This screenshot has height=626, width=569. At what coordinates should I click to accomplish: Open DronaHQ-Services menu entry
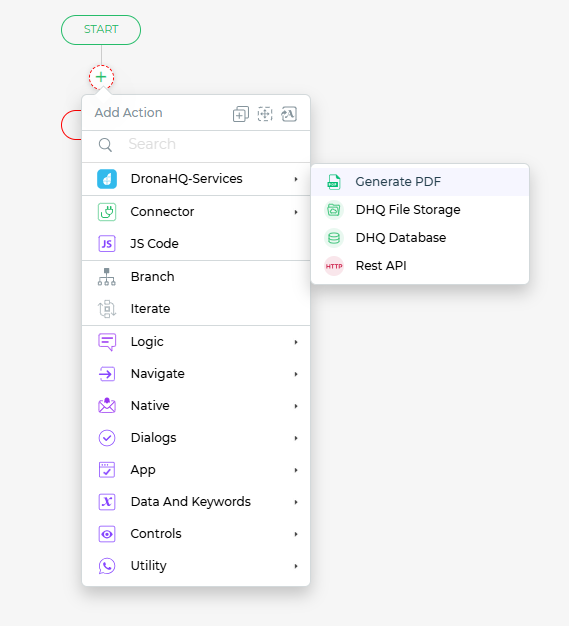coord(196,179)
